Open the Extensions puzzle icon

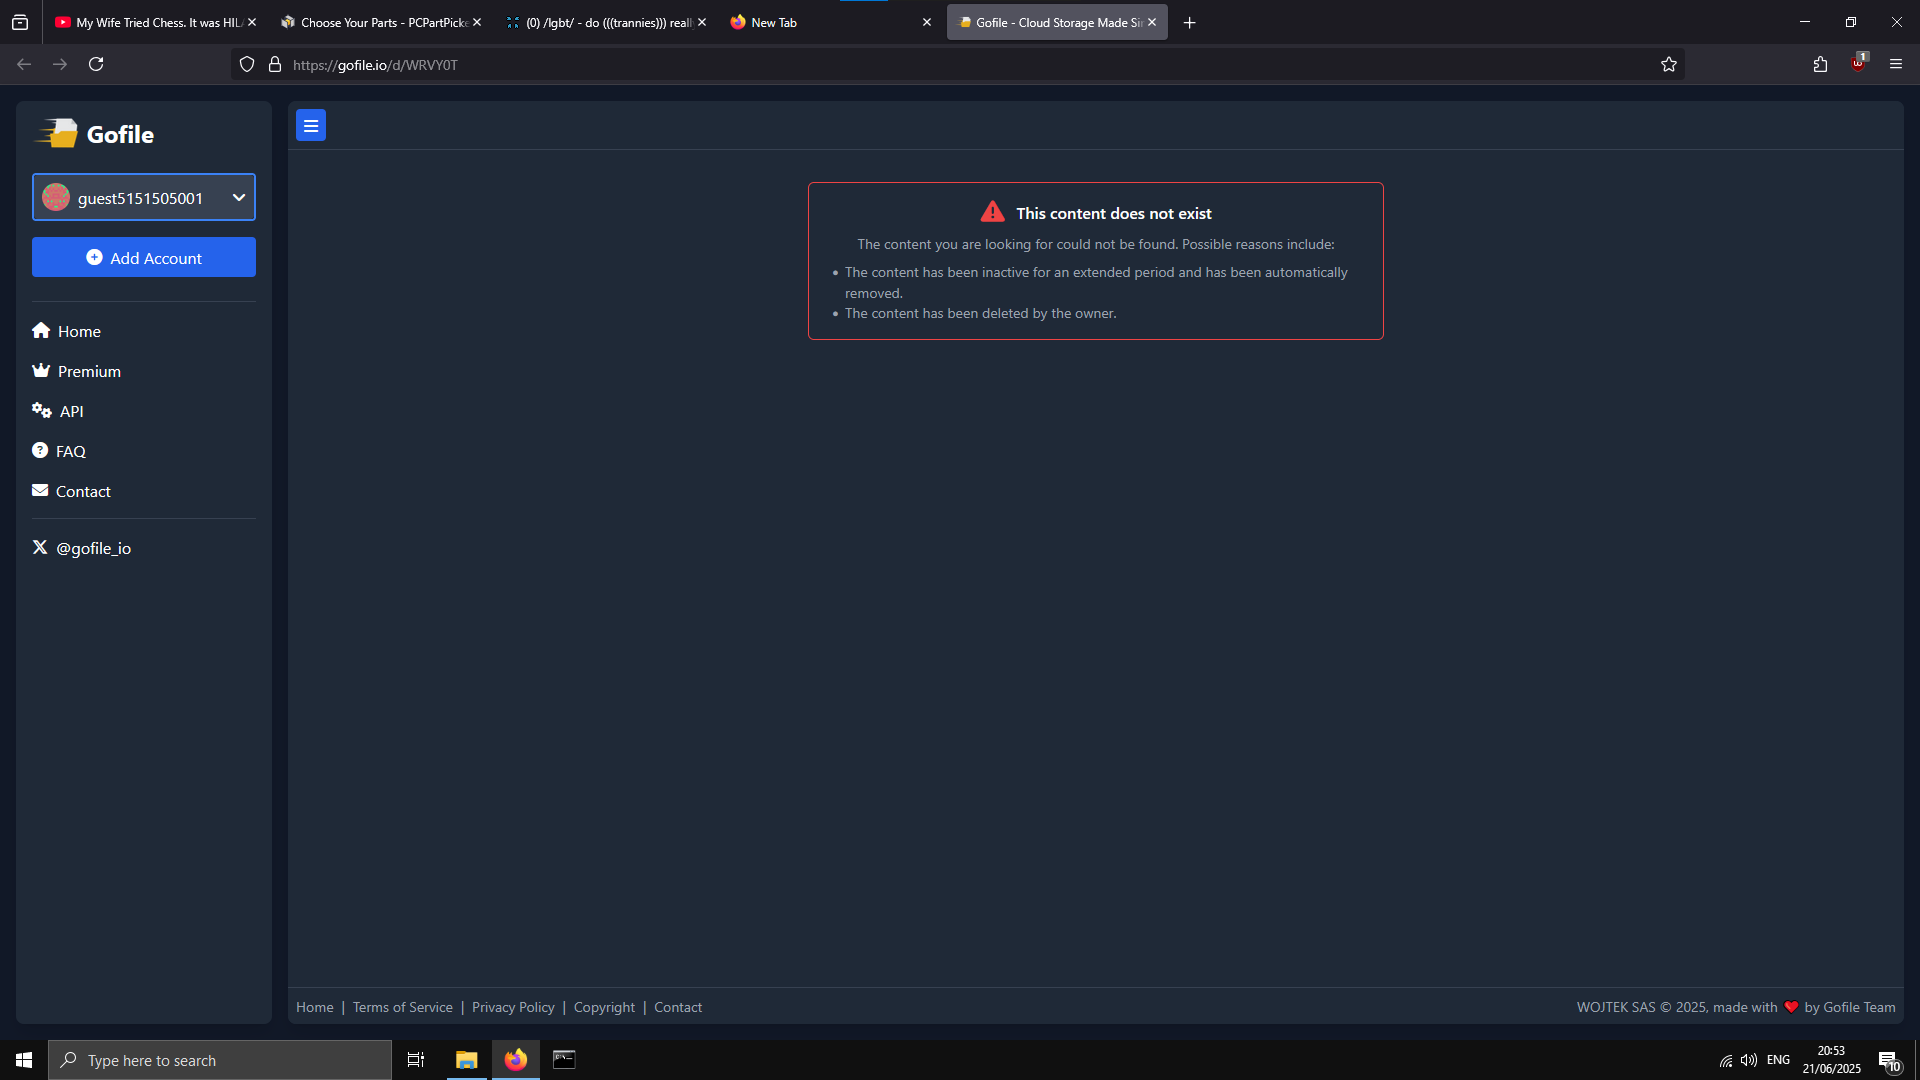coord(1820,64)
